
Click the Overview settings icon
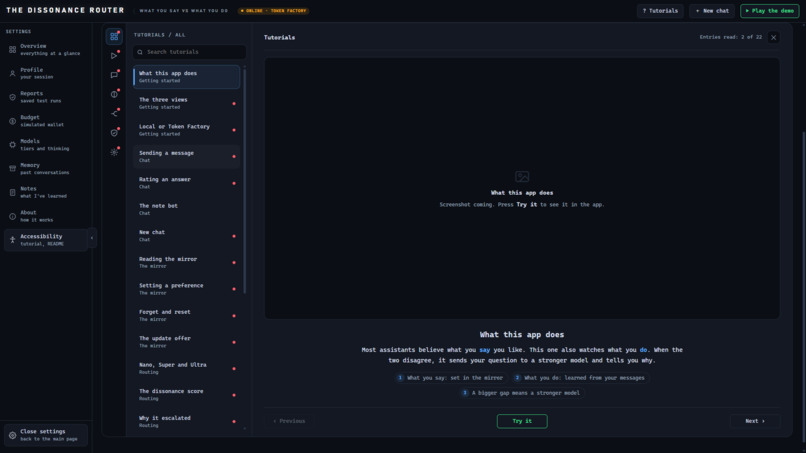tap(12, 50)
